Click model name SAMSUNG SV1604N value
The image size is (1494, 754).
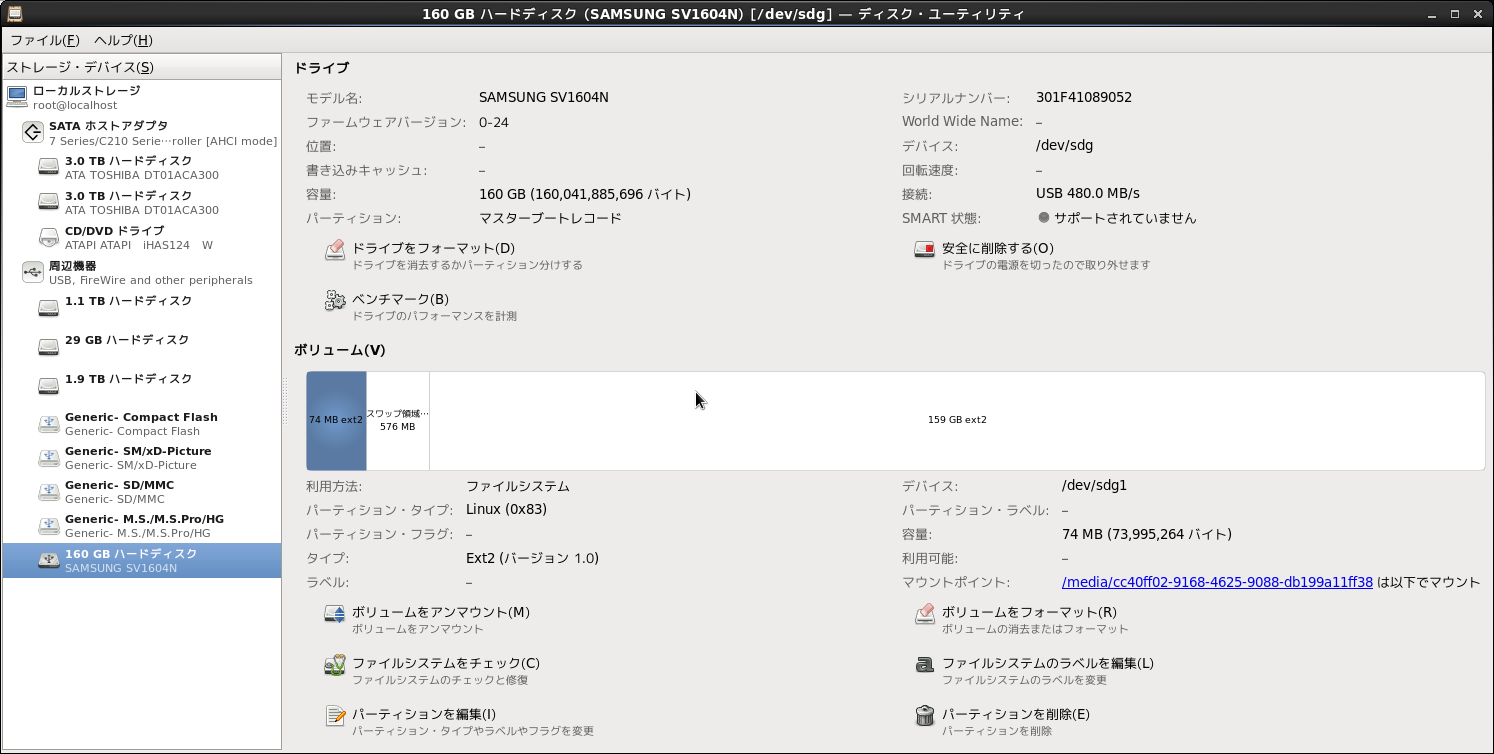click(x=544, y=97)
